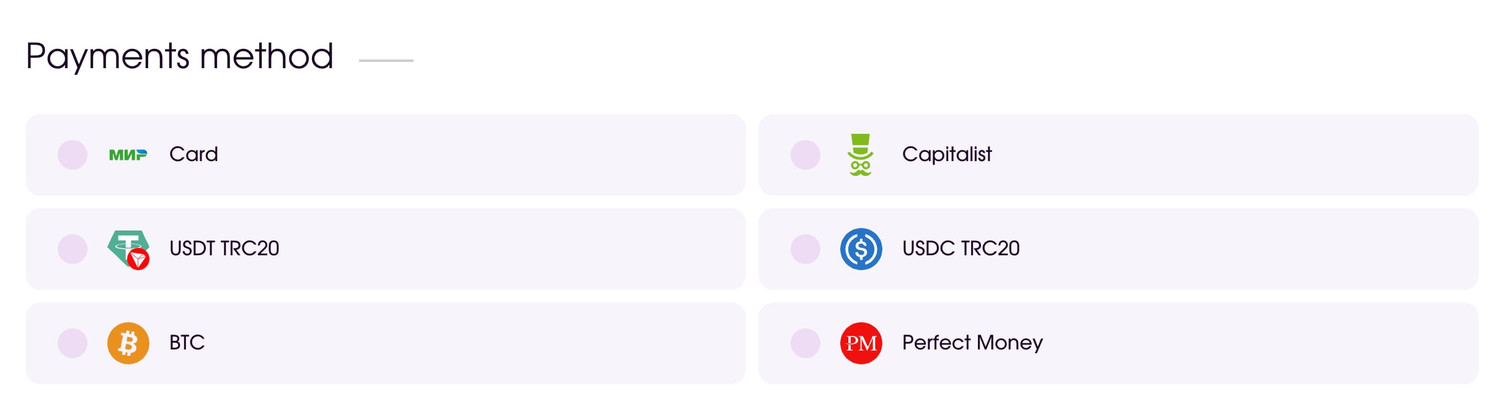Click the Capitalist top-hat mustache icon

pyautogui.click(x=860, y=155)
